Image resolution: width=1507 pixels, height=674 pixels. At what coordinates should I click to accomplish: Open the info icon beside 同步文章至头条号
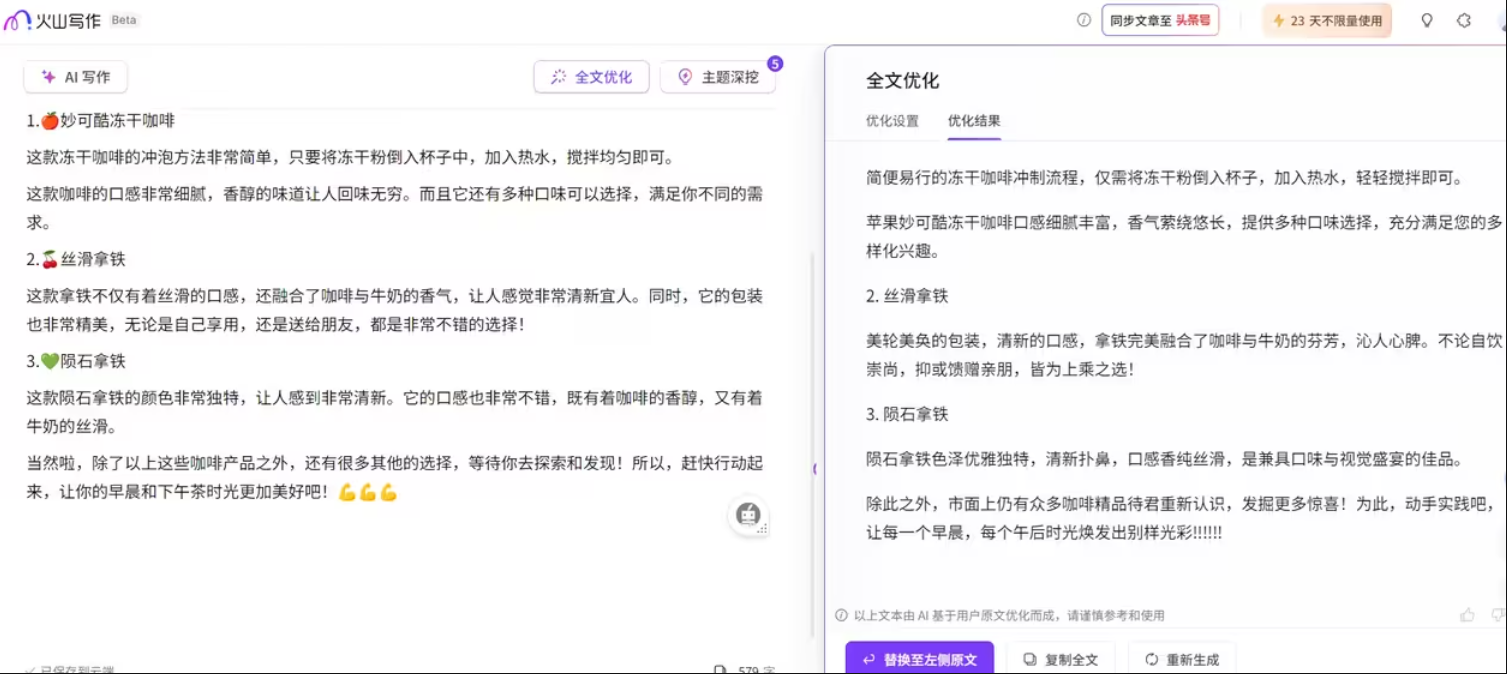tap(1083, 20)
